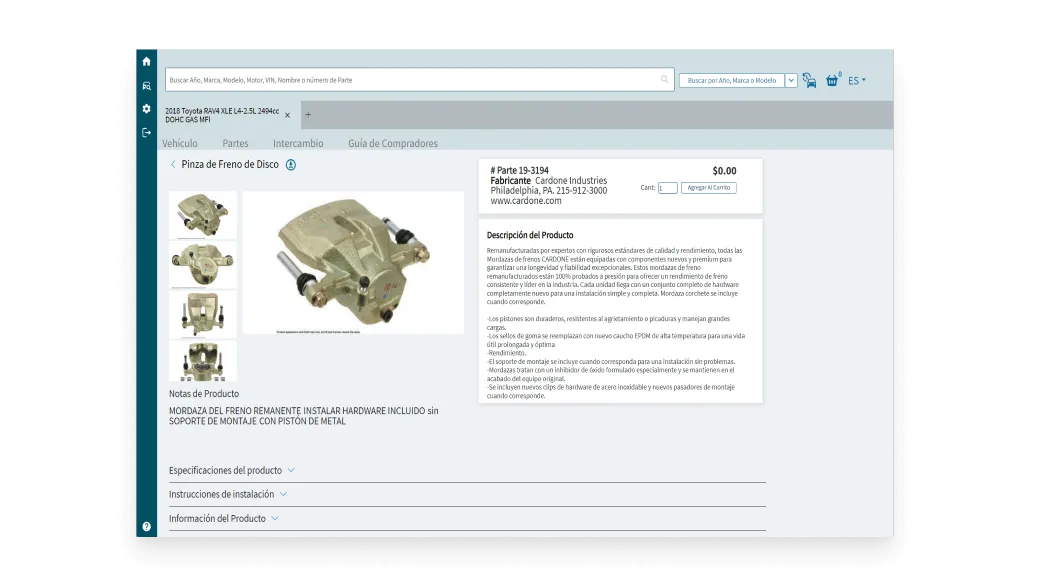Click the print icon beside Pinza de Freno
The height and width of the screenshot is (585, 1040).
(x=290, y=165)
